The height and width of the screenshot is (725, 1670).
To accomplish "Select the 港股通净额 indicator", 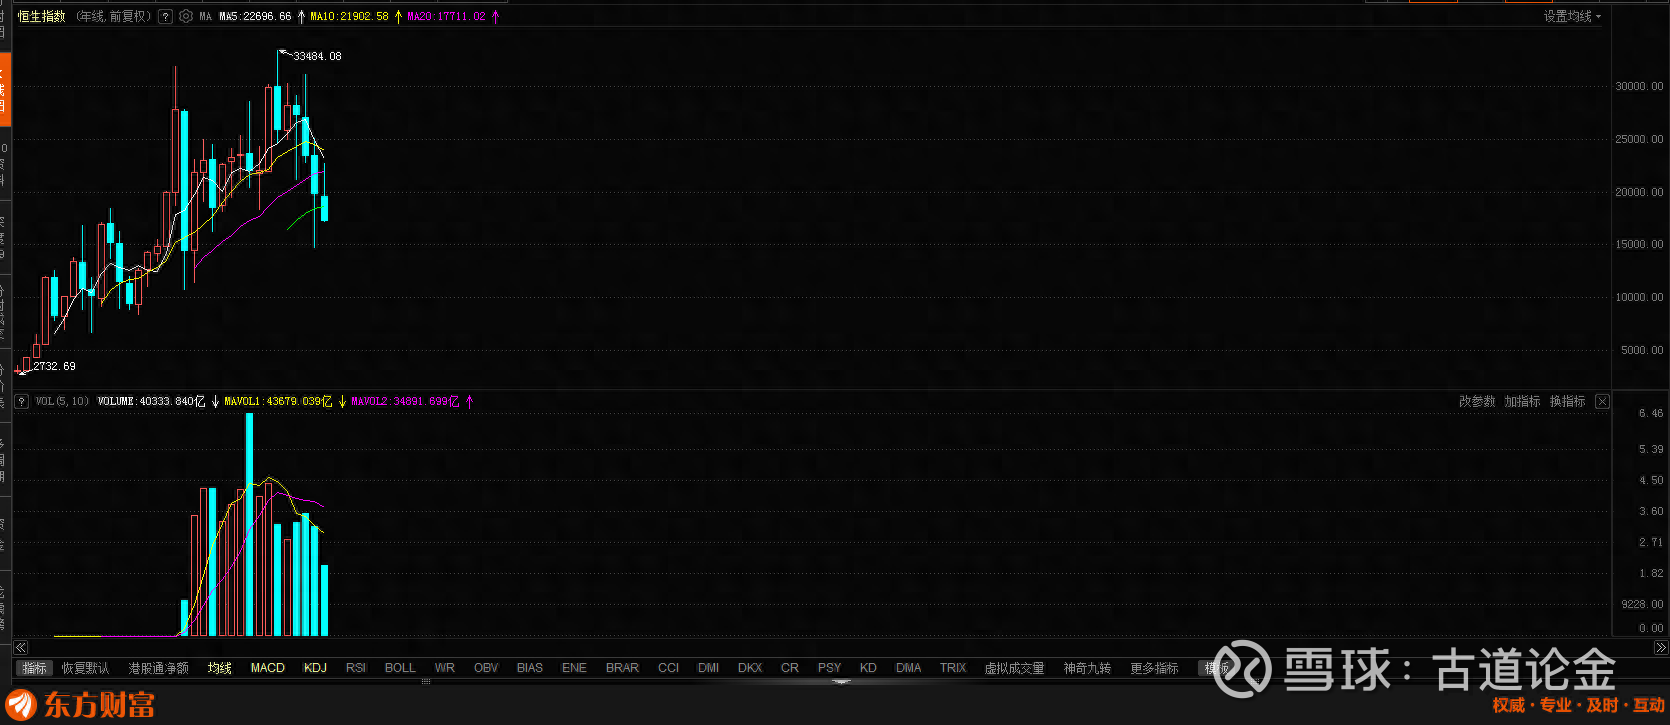I will coord(158,668).
